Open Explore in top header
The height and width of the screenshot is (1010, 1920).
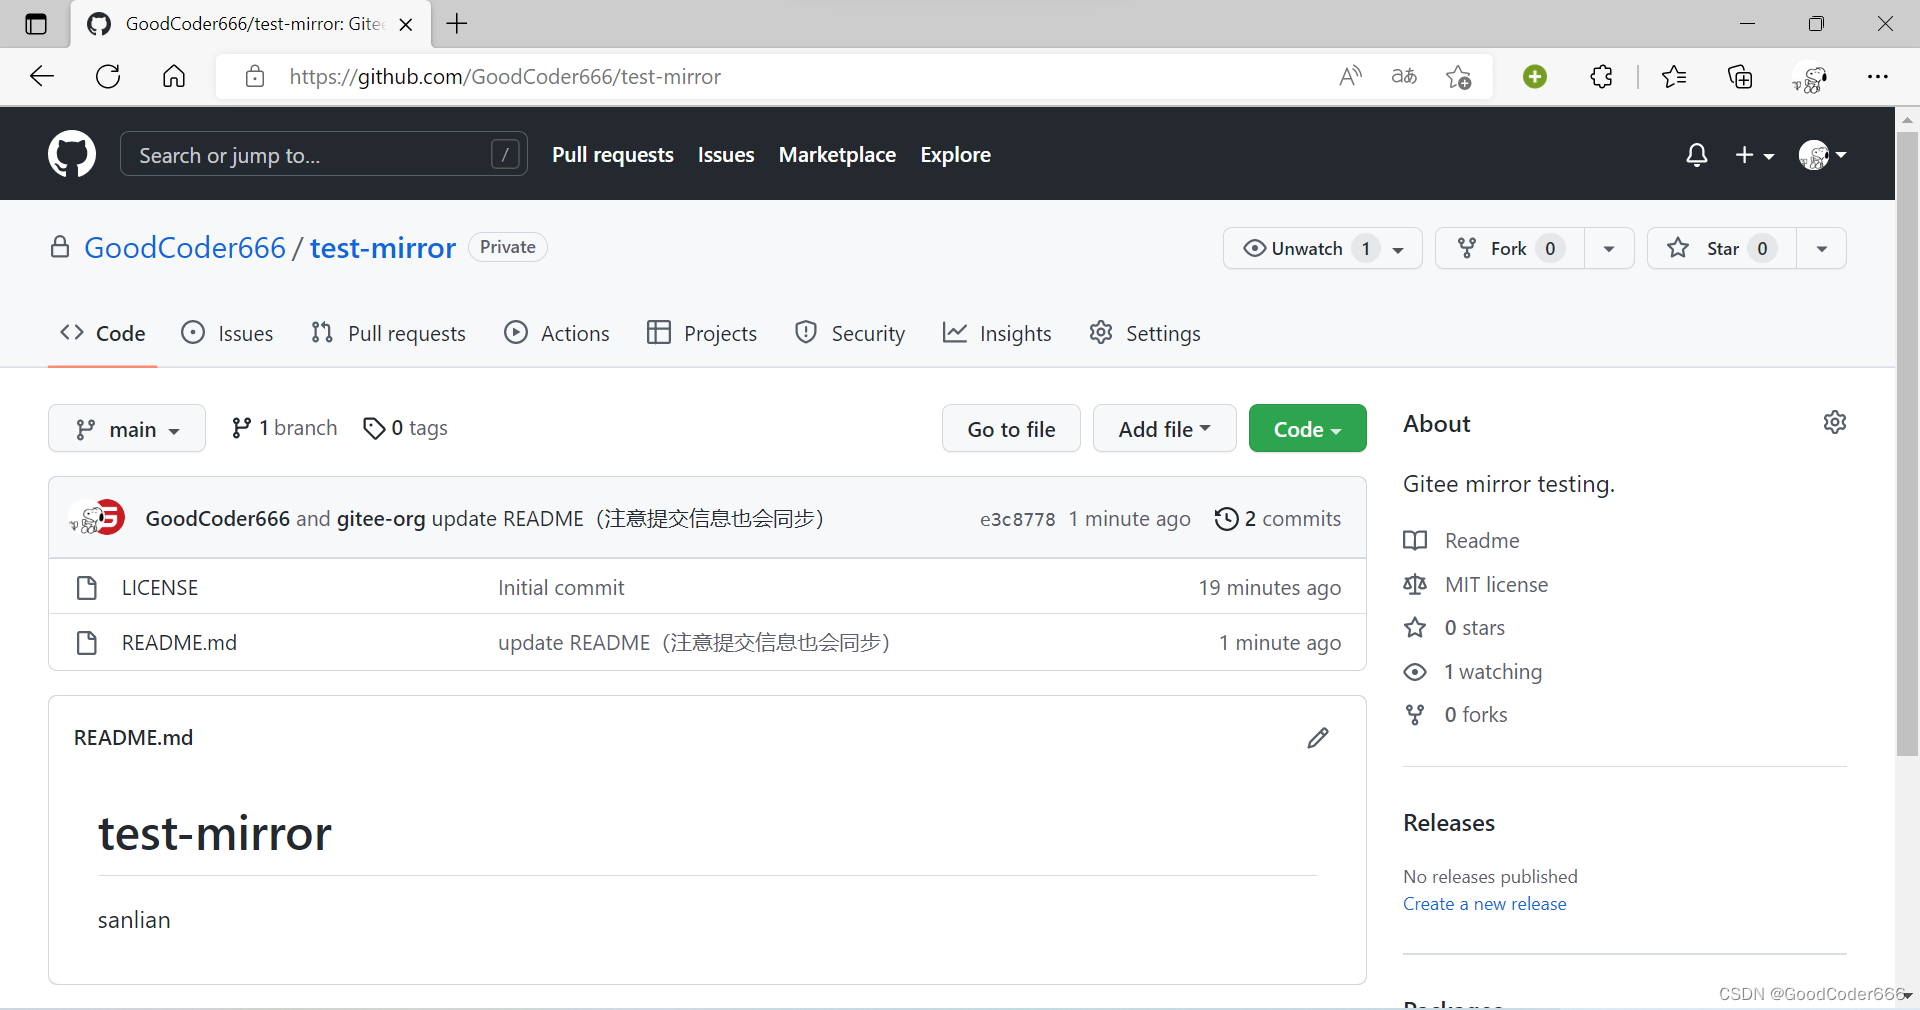pos(955,155)
